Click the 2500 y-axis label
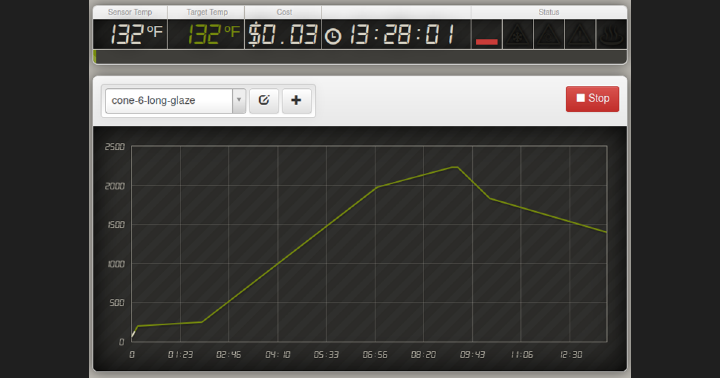The height and width of the screenshot is (378, 720). point(115,147)
